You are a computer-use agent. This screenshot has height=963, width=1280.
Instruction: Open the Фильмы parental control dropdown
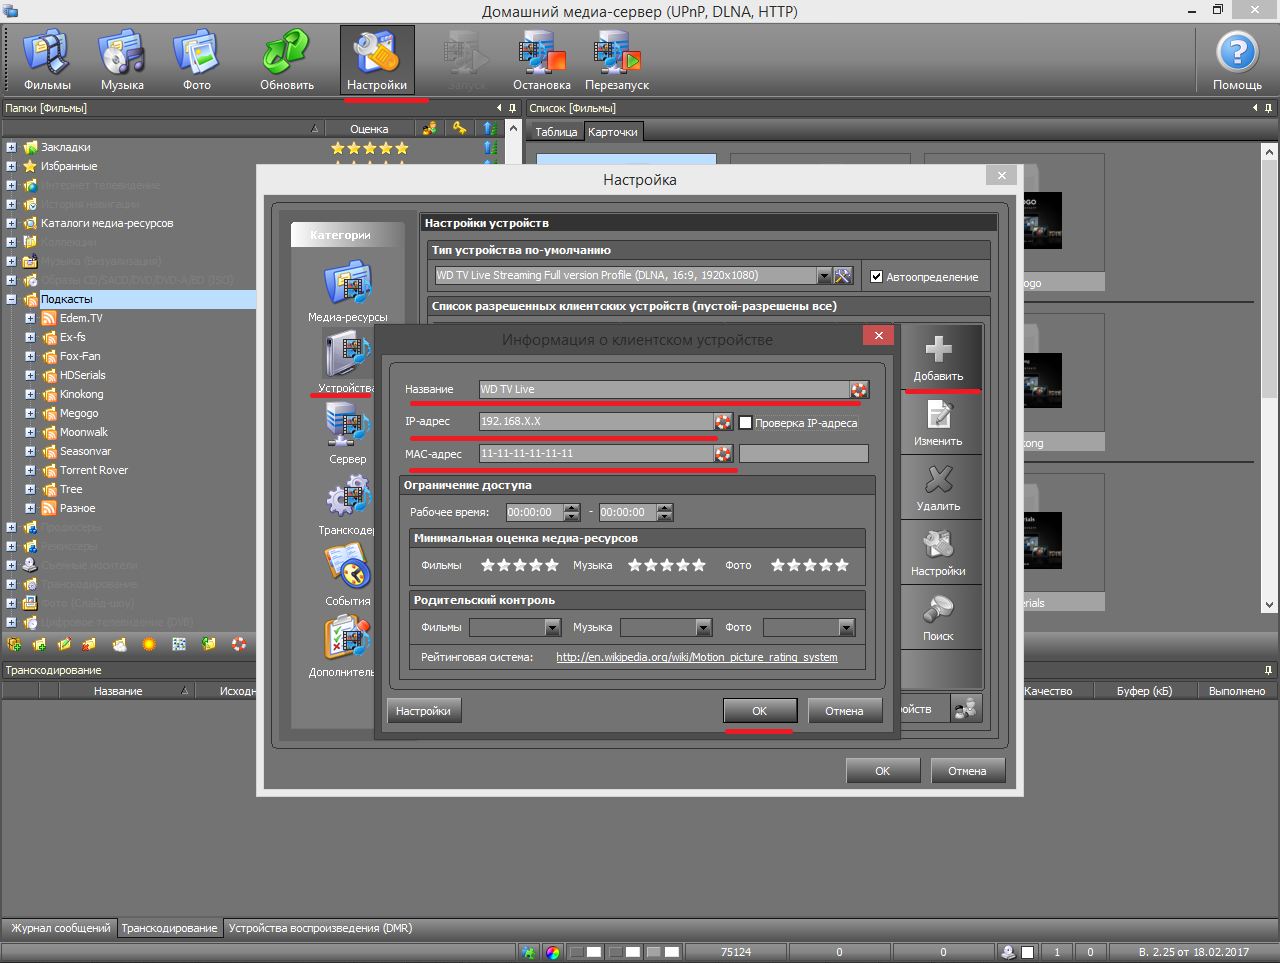point(552,628)
